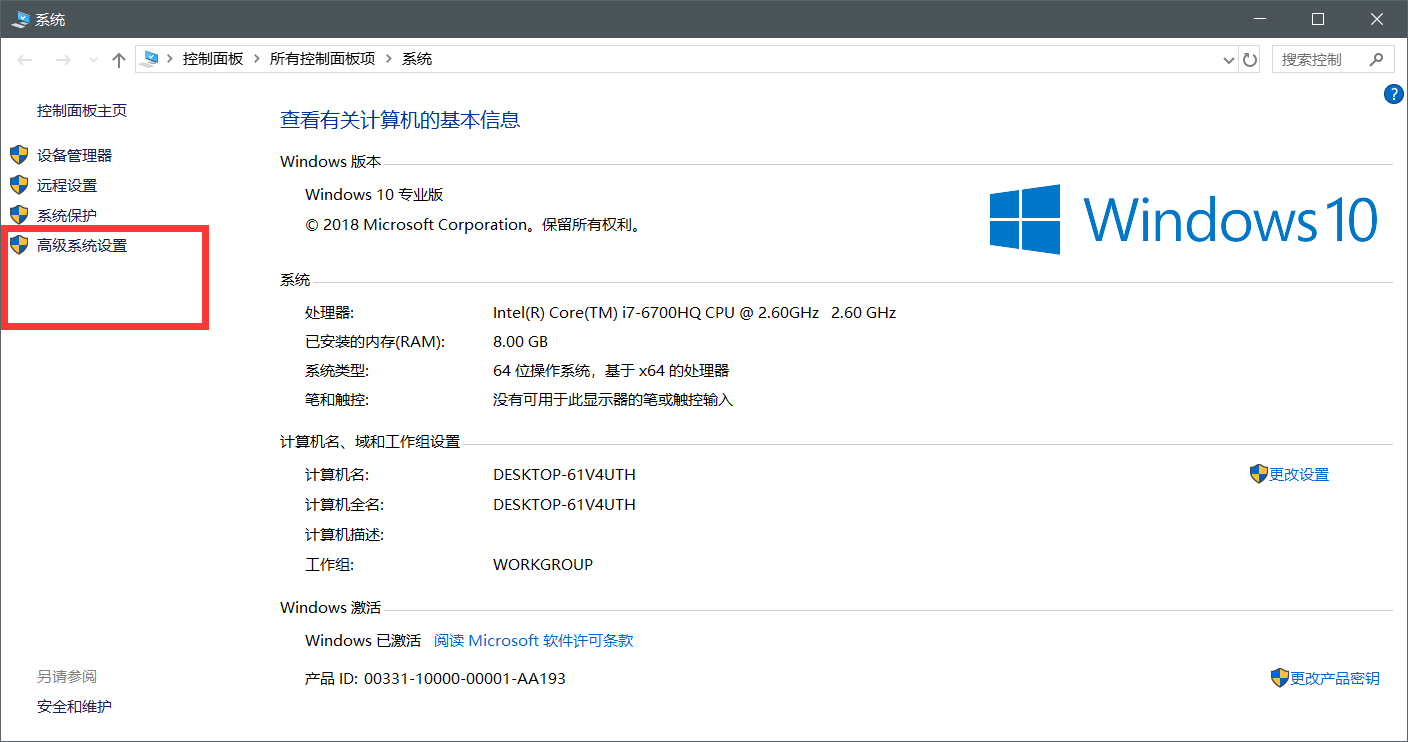This screenshot has height=742, width=1408.
Task: Open the address bar history dropdown
Action: [1229, 60]
